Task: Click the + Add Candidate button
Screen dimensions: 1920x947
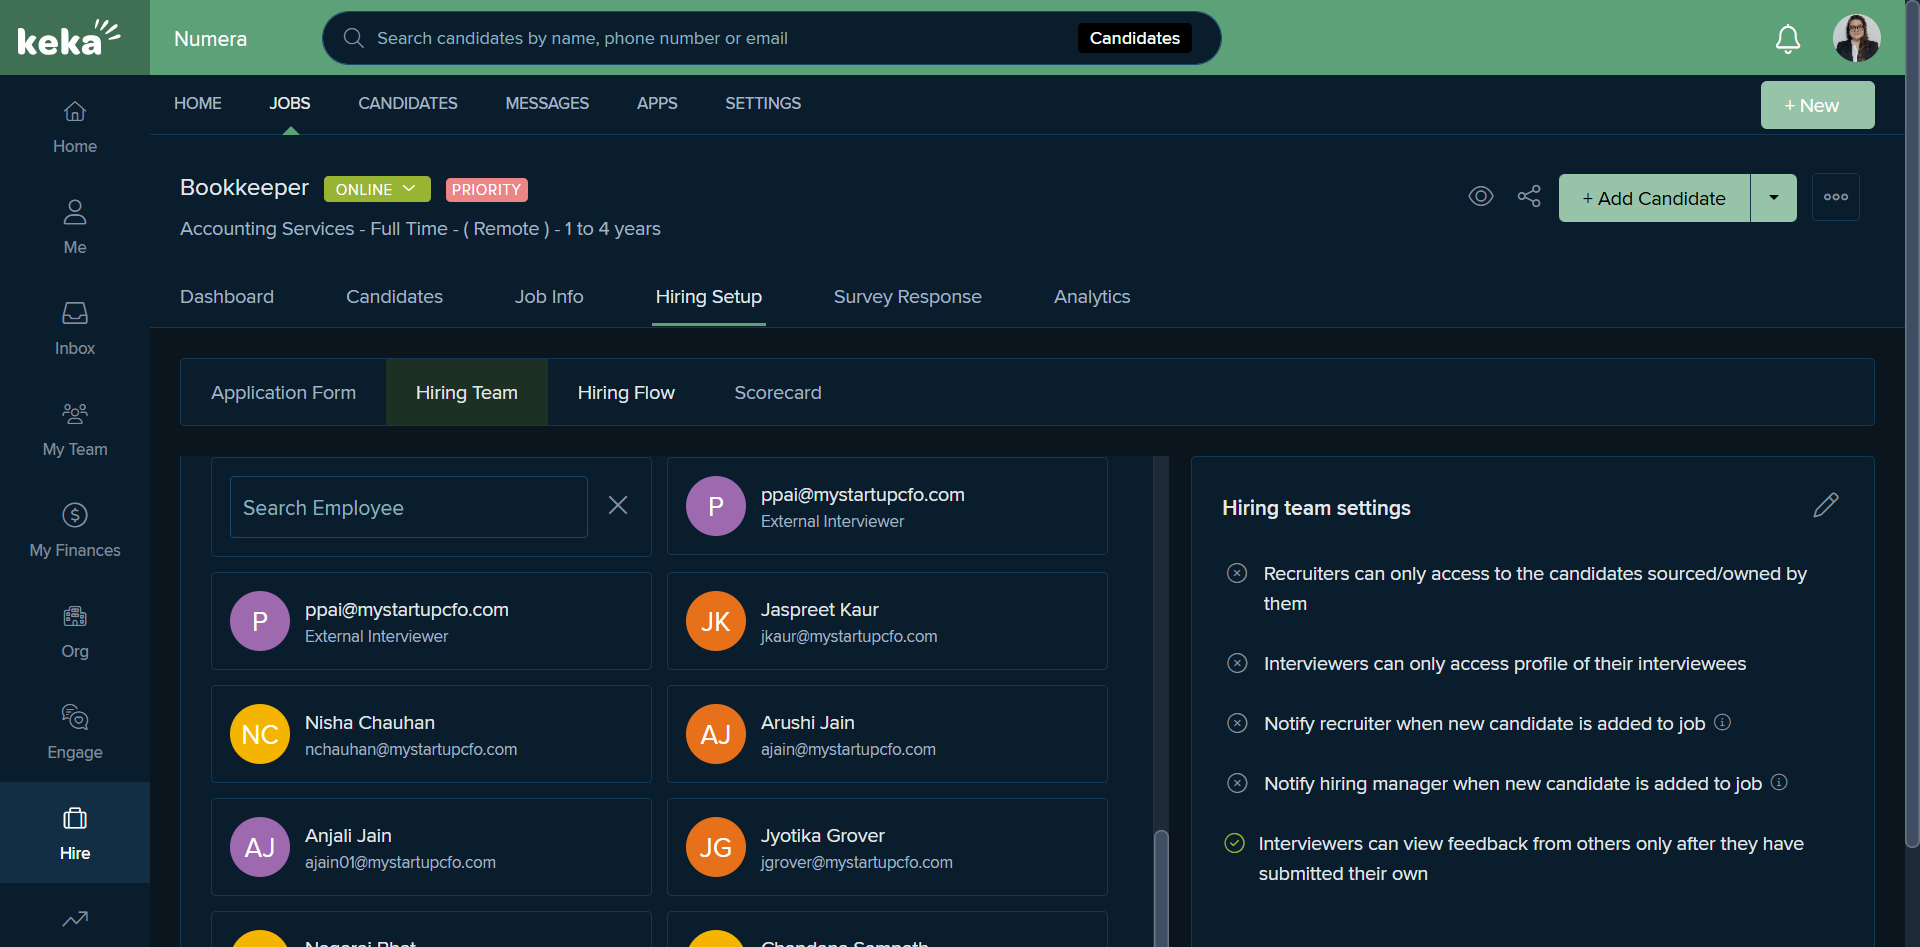Action: coord(1654,198)
